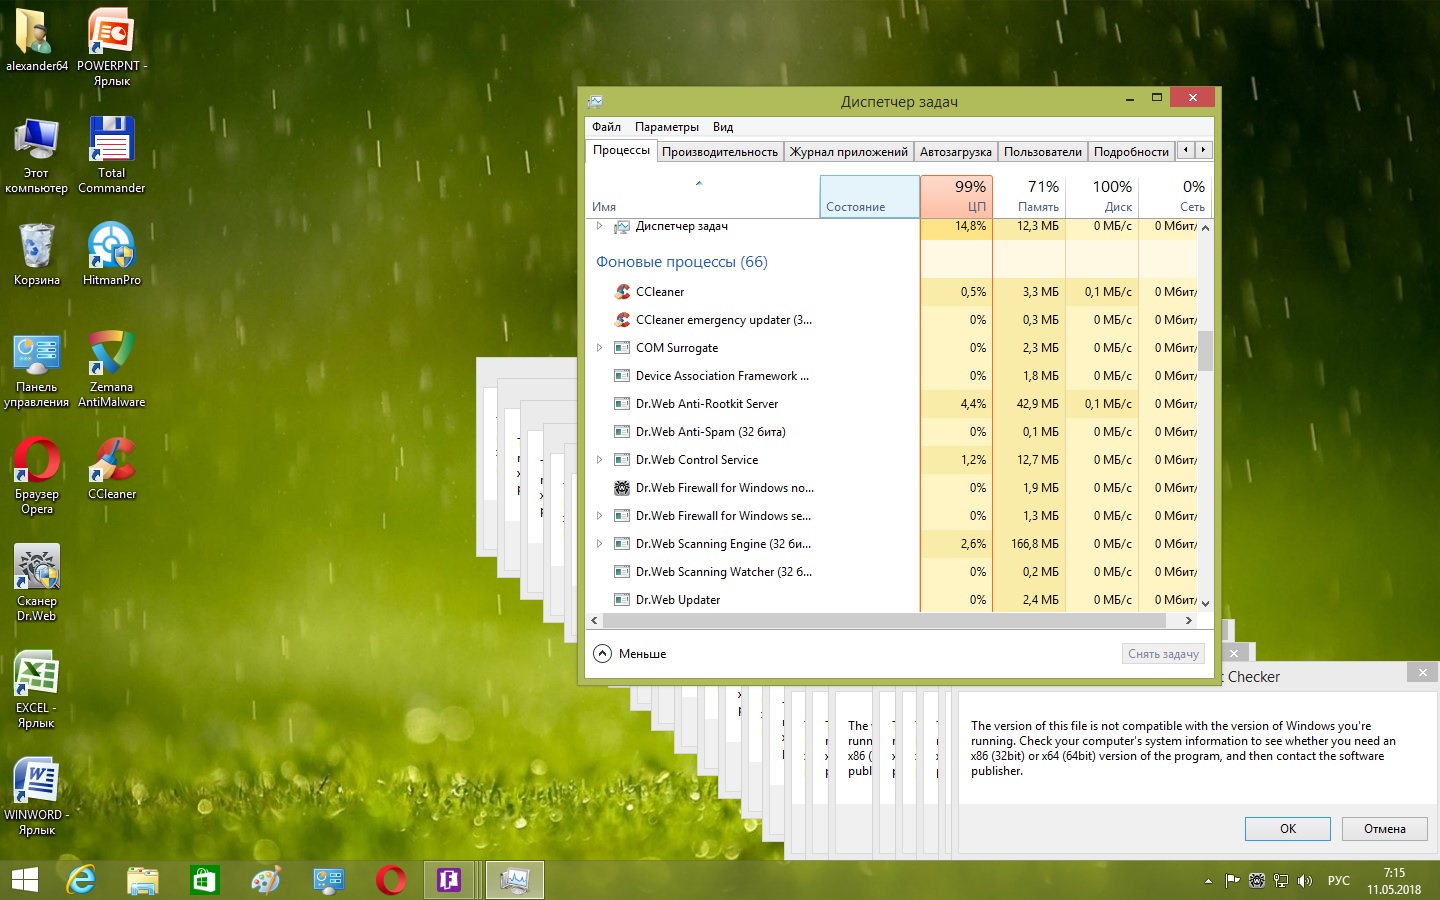
Task: Sort processes by ЦП column header
Action: pos(956,196)
